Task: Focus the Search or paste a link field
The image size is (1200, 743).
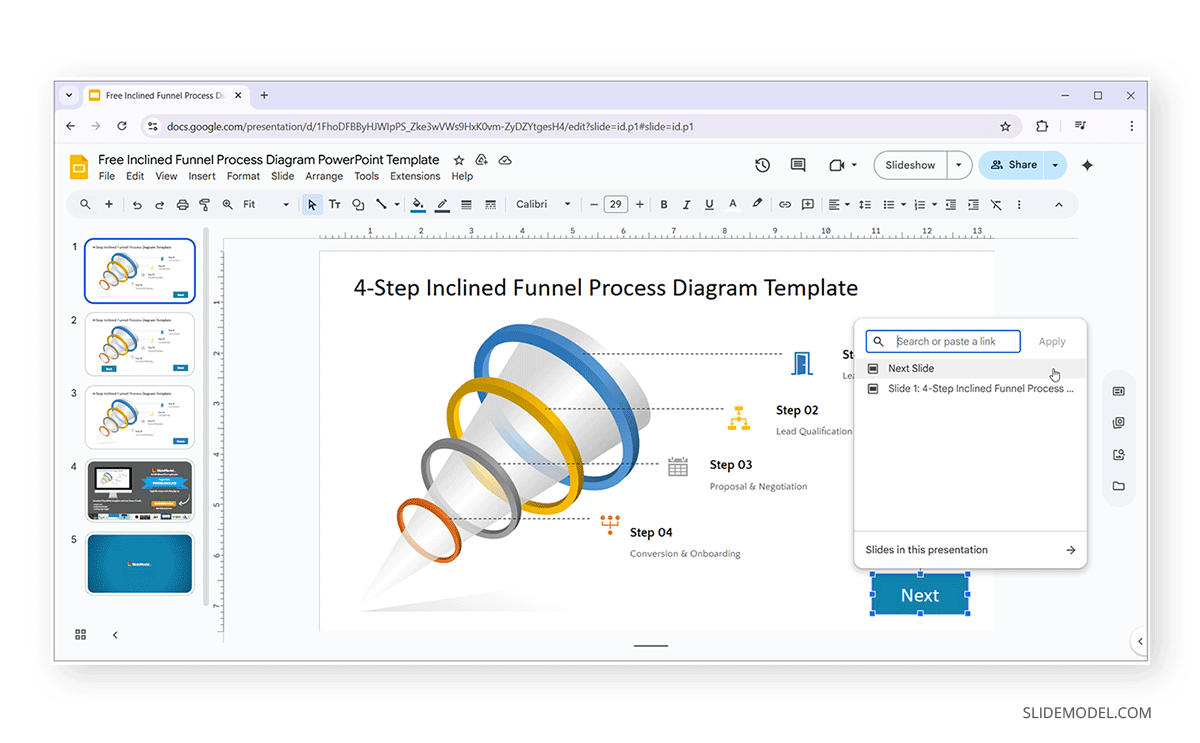Action: [943, 341]
